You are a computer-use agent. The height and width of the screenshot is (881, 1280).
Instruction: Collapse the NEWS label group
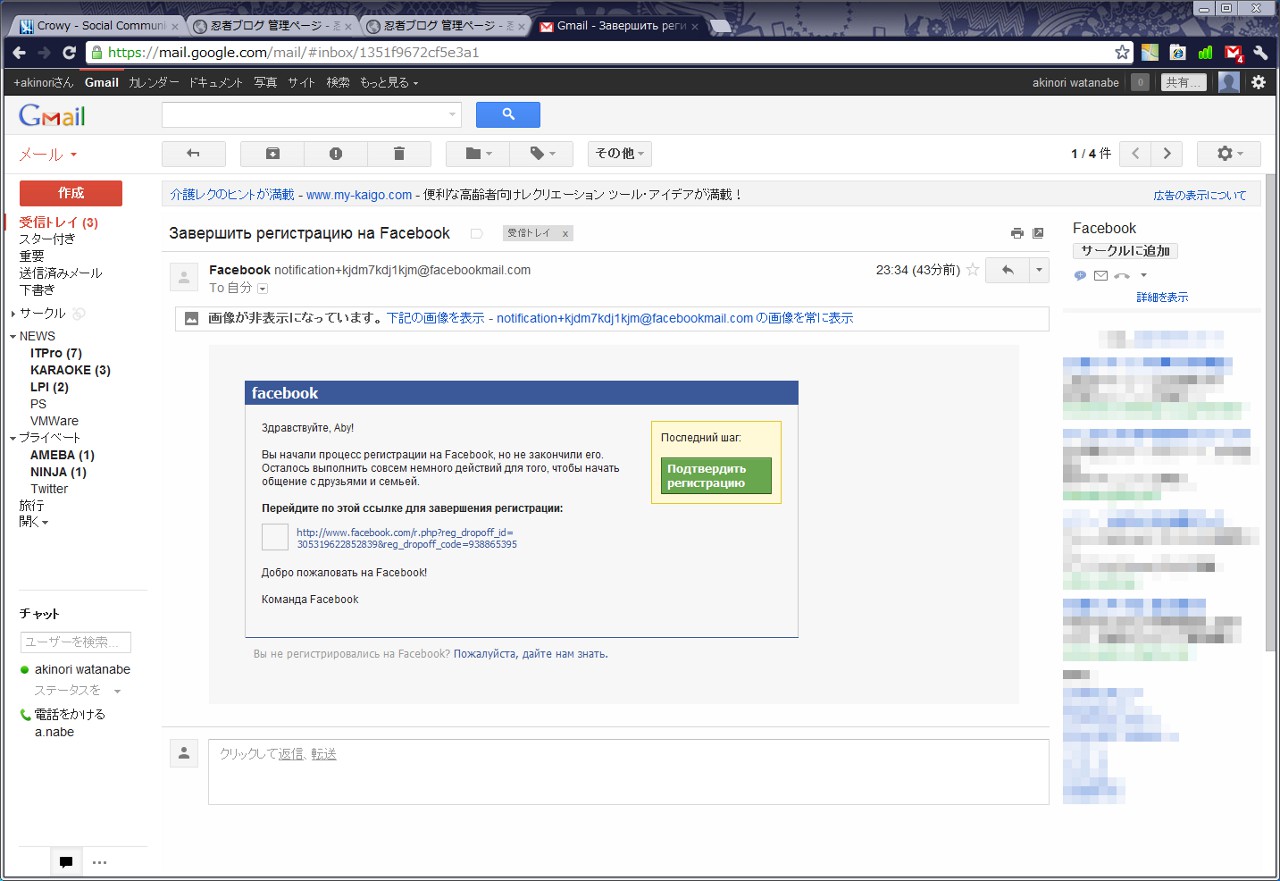12,337
